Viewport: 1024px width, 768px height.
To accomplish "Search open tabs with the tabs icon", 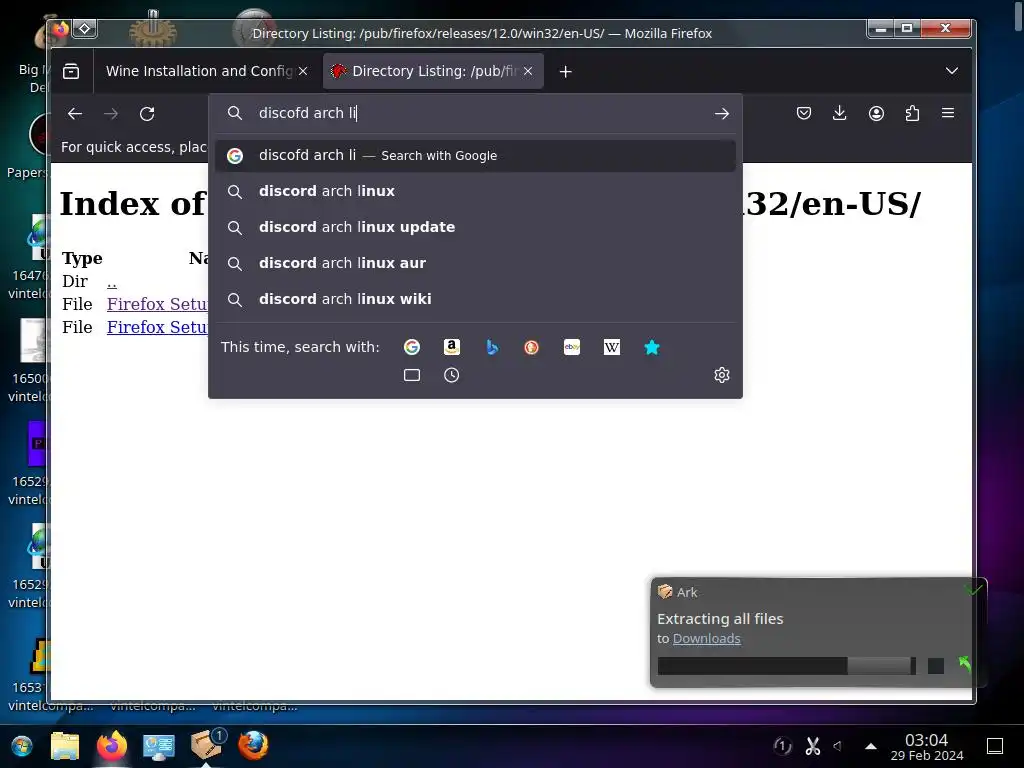I will point(412,375).
